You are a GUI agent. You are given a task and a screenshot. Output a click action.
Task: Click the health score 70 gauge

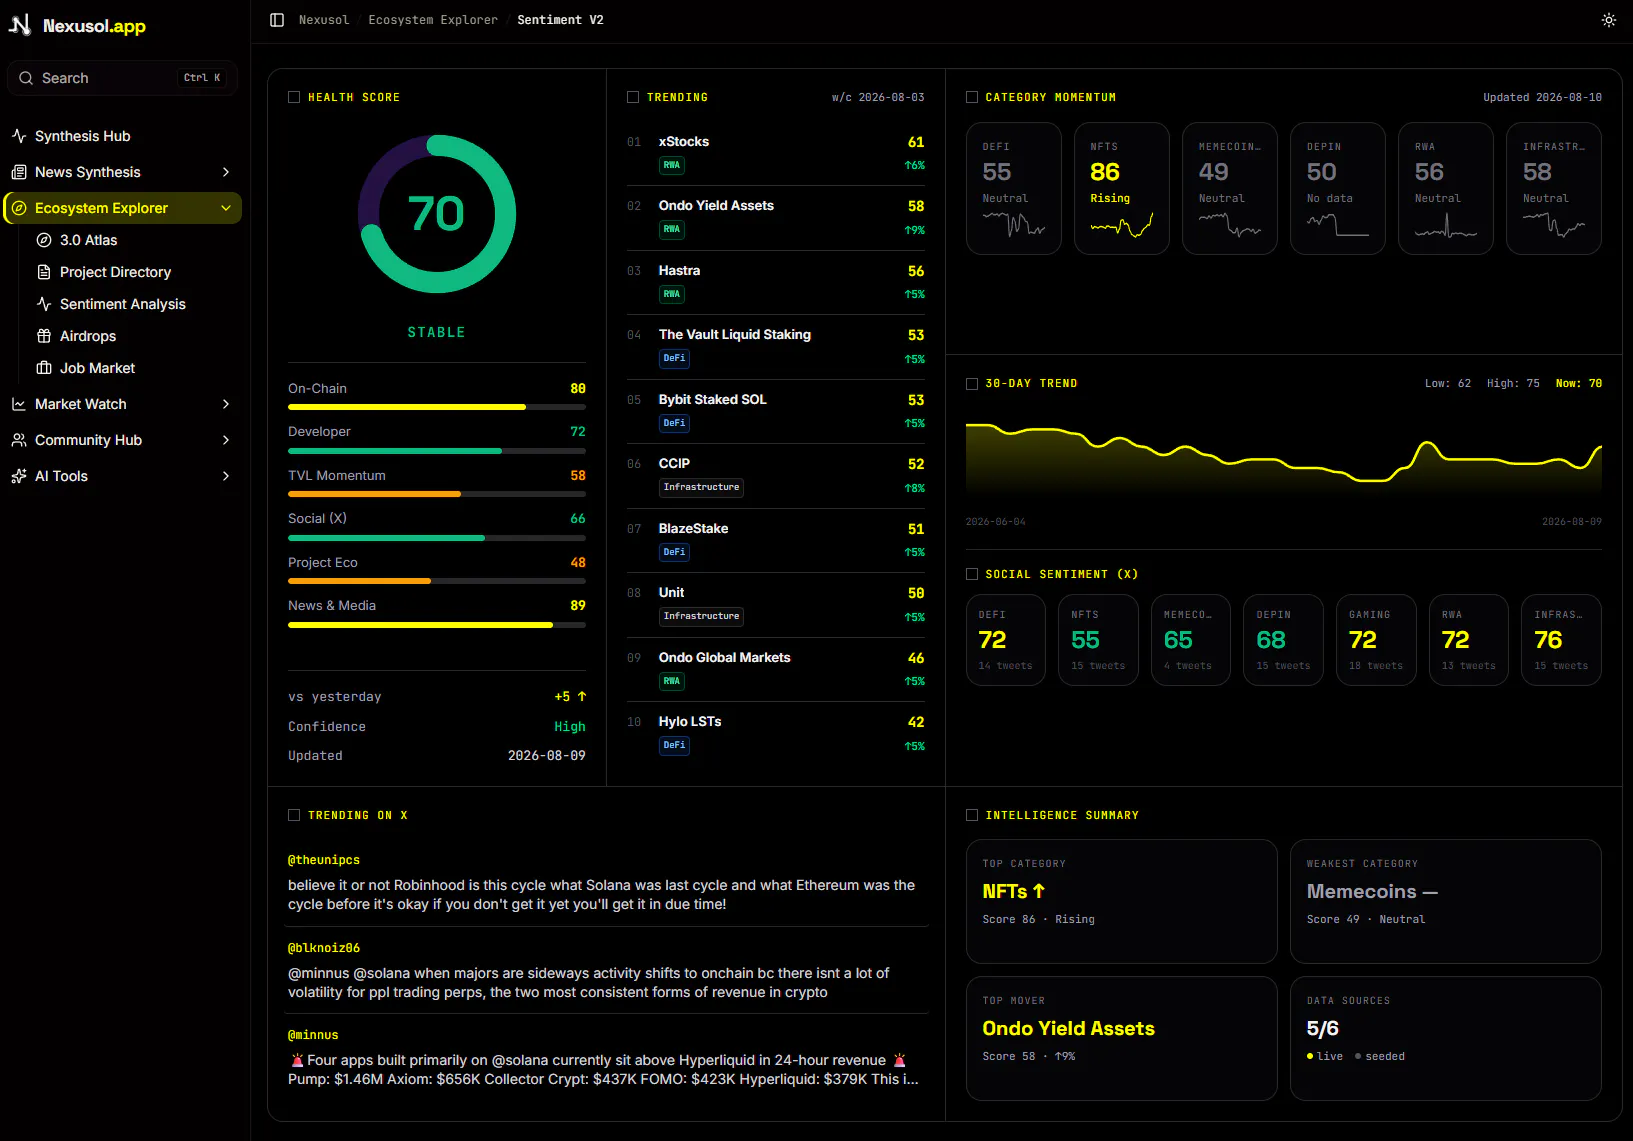pos(437,214)
